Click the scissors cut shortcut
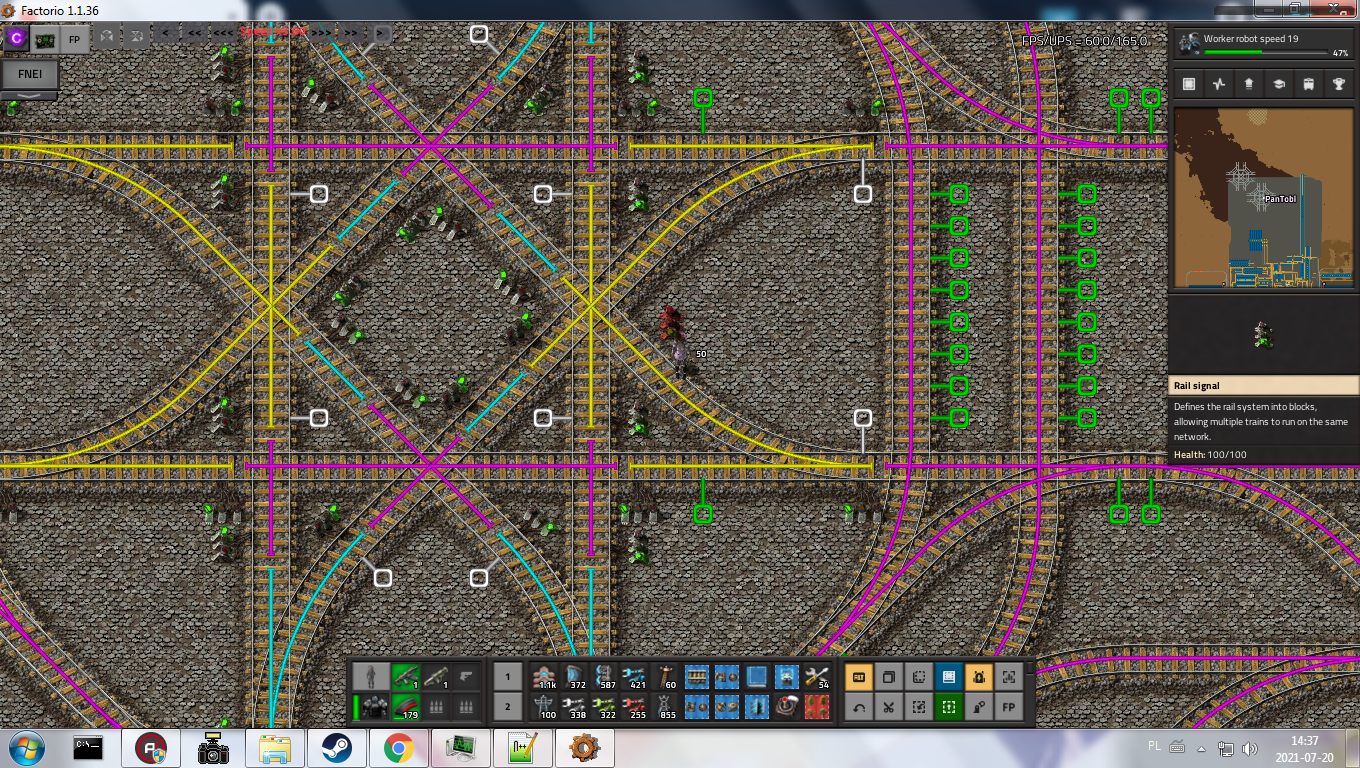The image size is (1360, 768). click(x=888, y=707)
